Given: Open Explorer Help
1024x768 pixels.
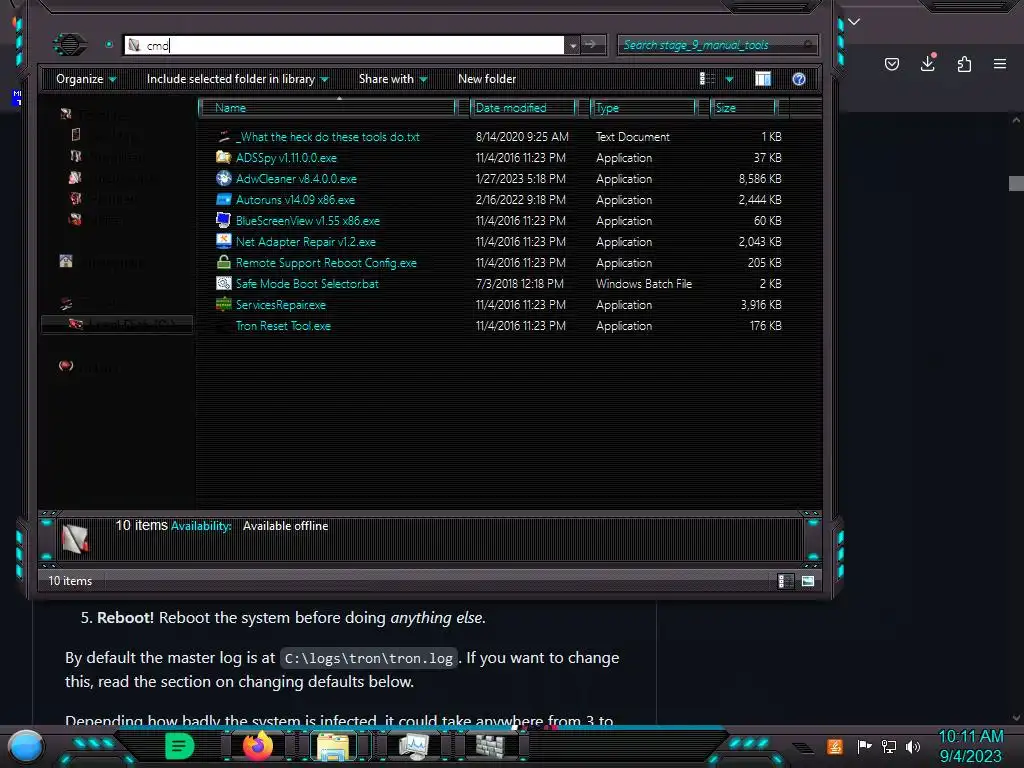Looking at the screenshot, I should [x=799, y=79].
